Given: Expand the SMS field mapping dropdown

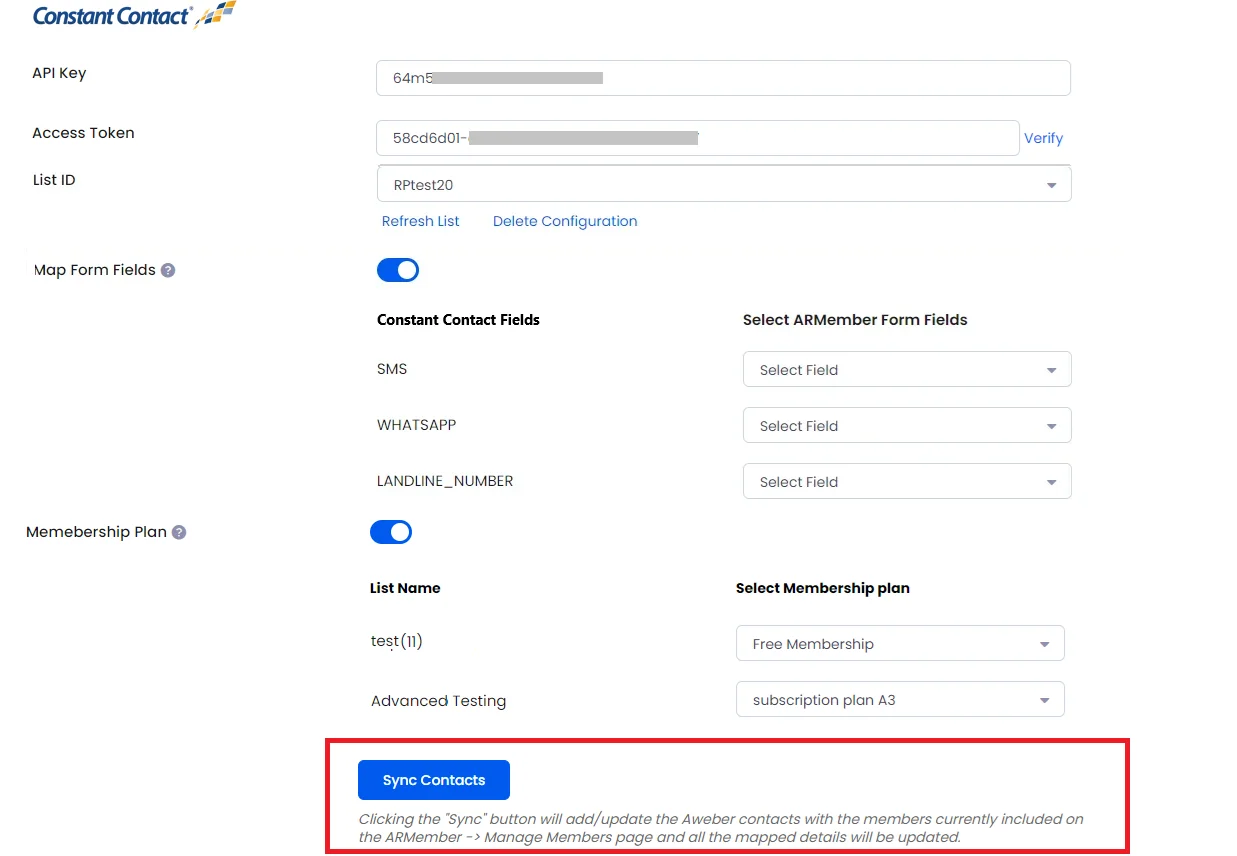Looking at the screenshot, I should tap(907, 370).
